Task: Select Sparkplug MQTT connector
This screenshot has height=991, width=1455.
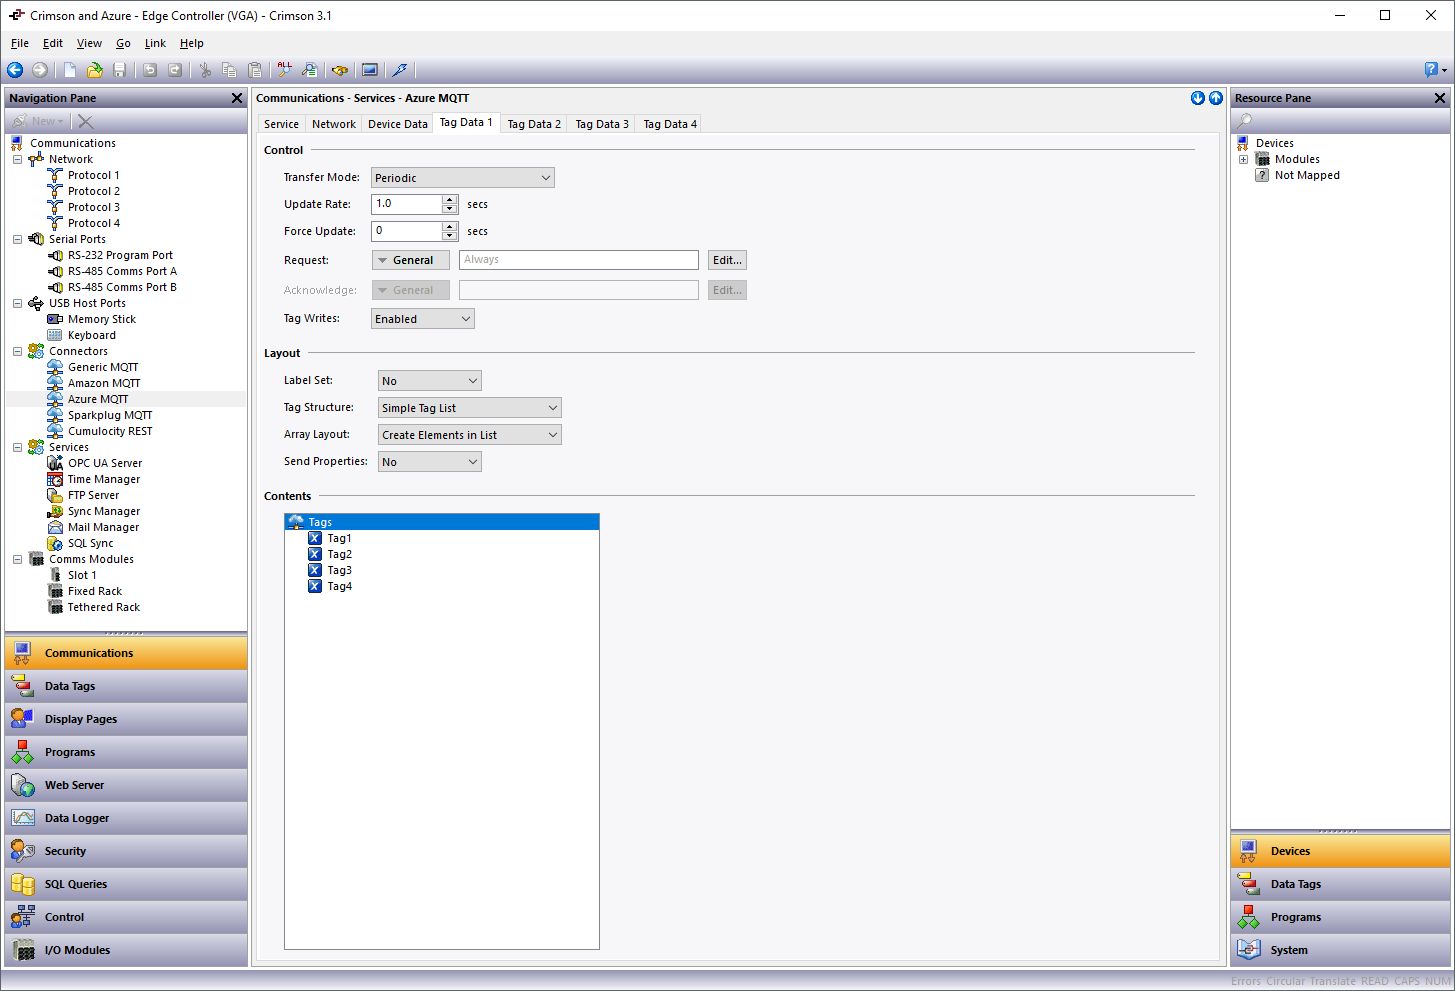Action: pyautogui.click(x=110, y=415)
